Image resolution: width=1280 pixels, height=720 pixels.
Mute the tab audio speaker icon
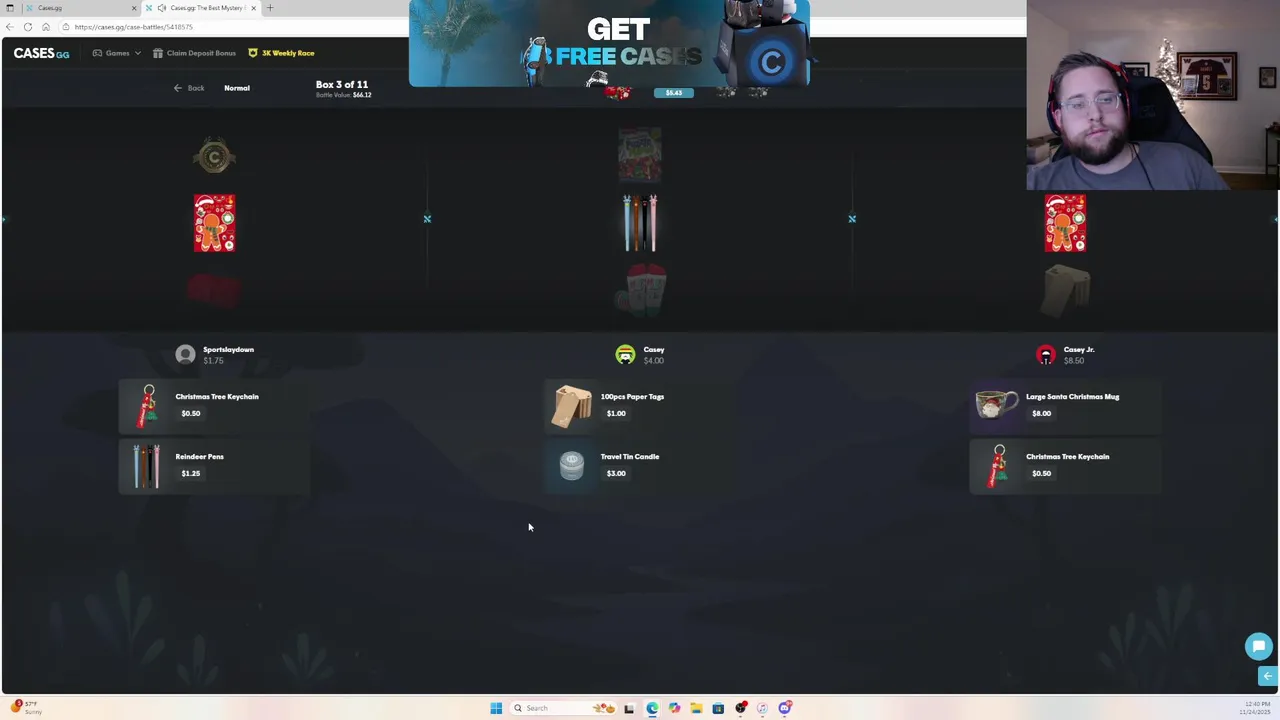(162, 8)
